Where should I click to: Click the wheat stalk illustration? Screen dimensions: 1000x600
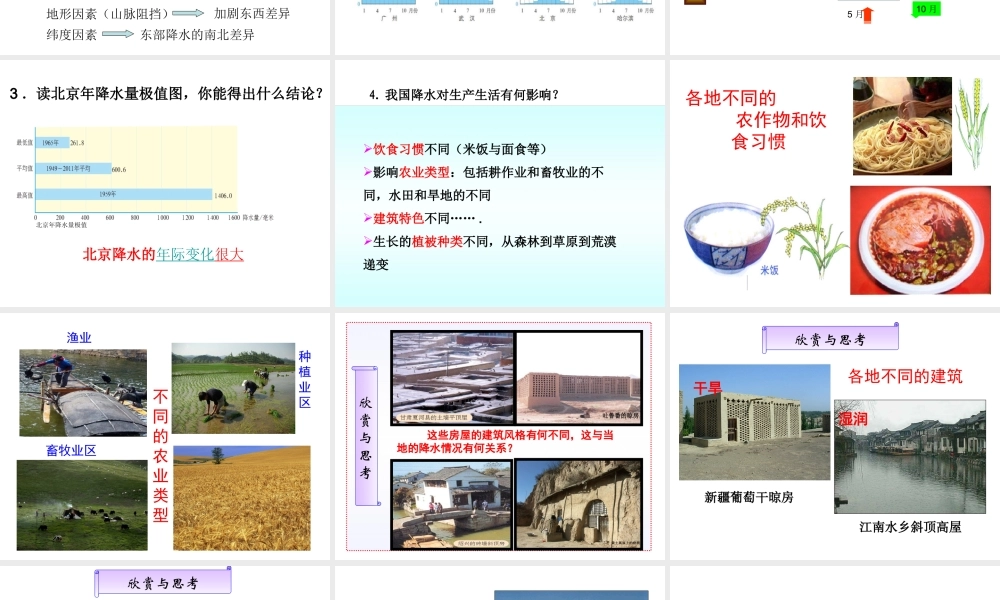973,122
